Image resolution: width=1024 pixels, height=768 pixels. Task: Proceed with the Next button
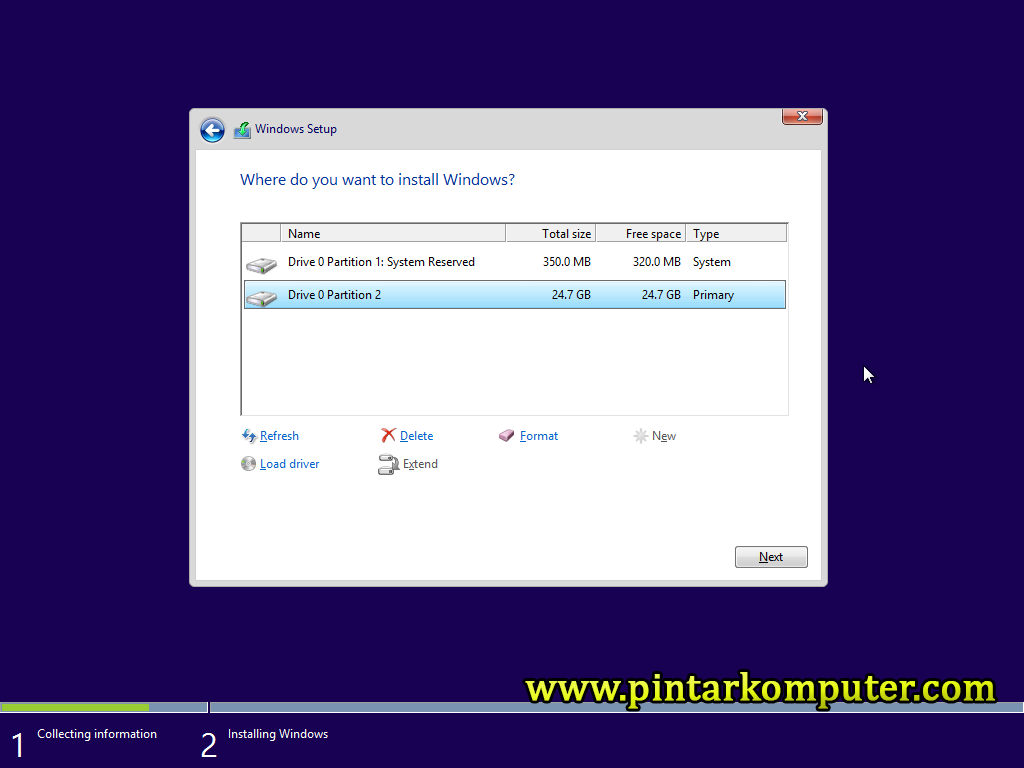771,557
